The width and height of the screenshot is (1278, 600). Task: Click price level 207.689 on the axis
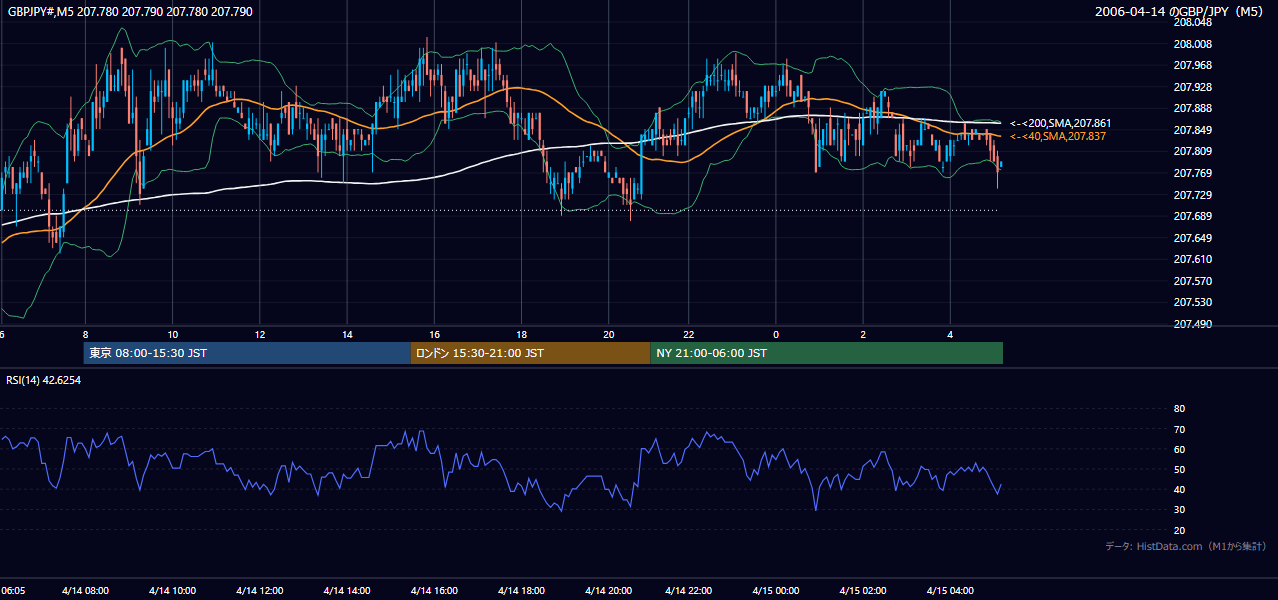point(1191,216)
